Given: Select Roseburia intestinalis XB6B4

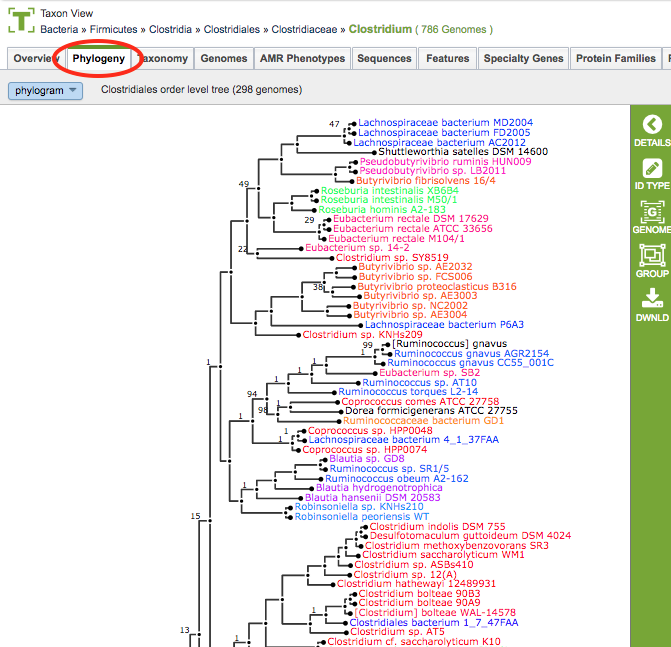Looking at the screenshot, I should [x=390, y=190].
